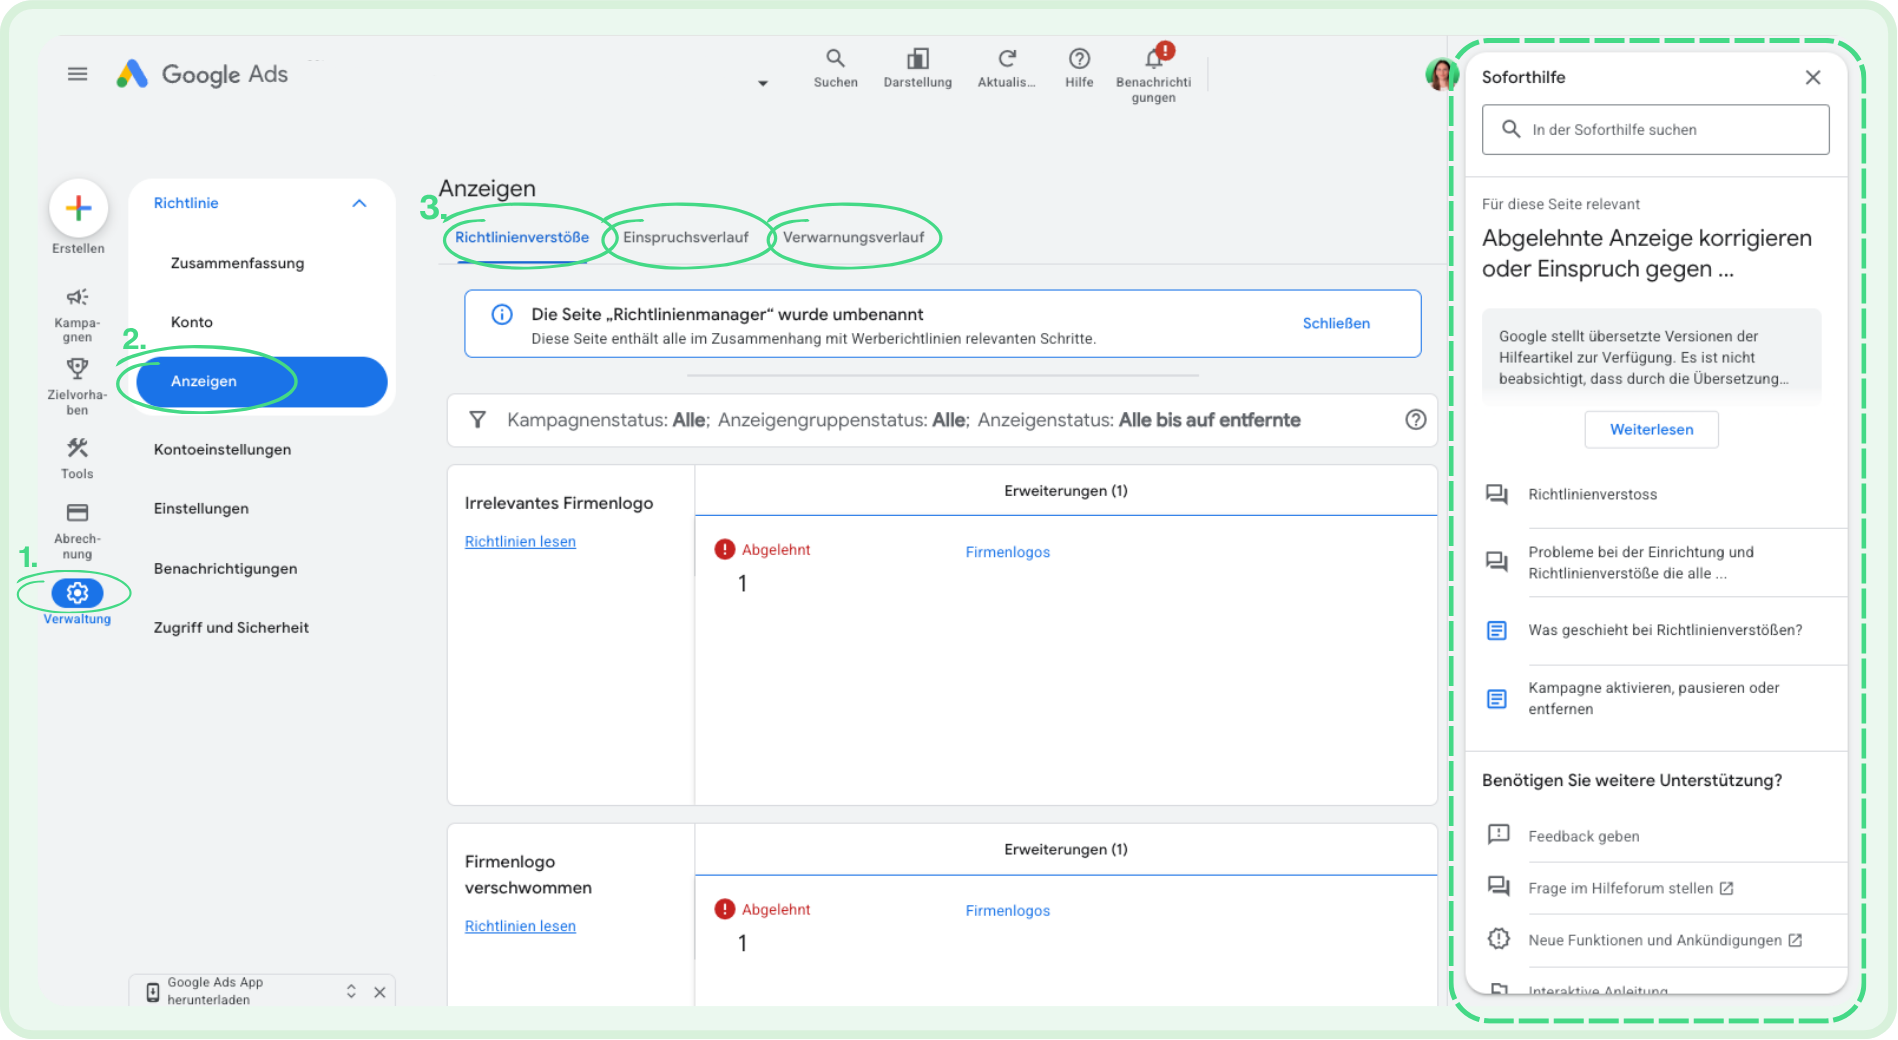Switch to the Verwarnungsverlauf tab
The image size is (1898, 1040).
(854, 237)
